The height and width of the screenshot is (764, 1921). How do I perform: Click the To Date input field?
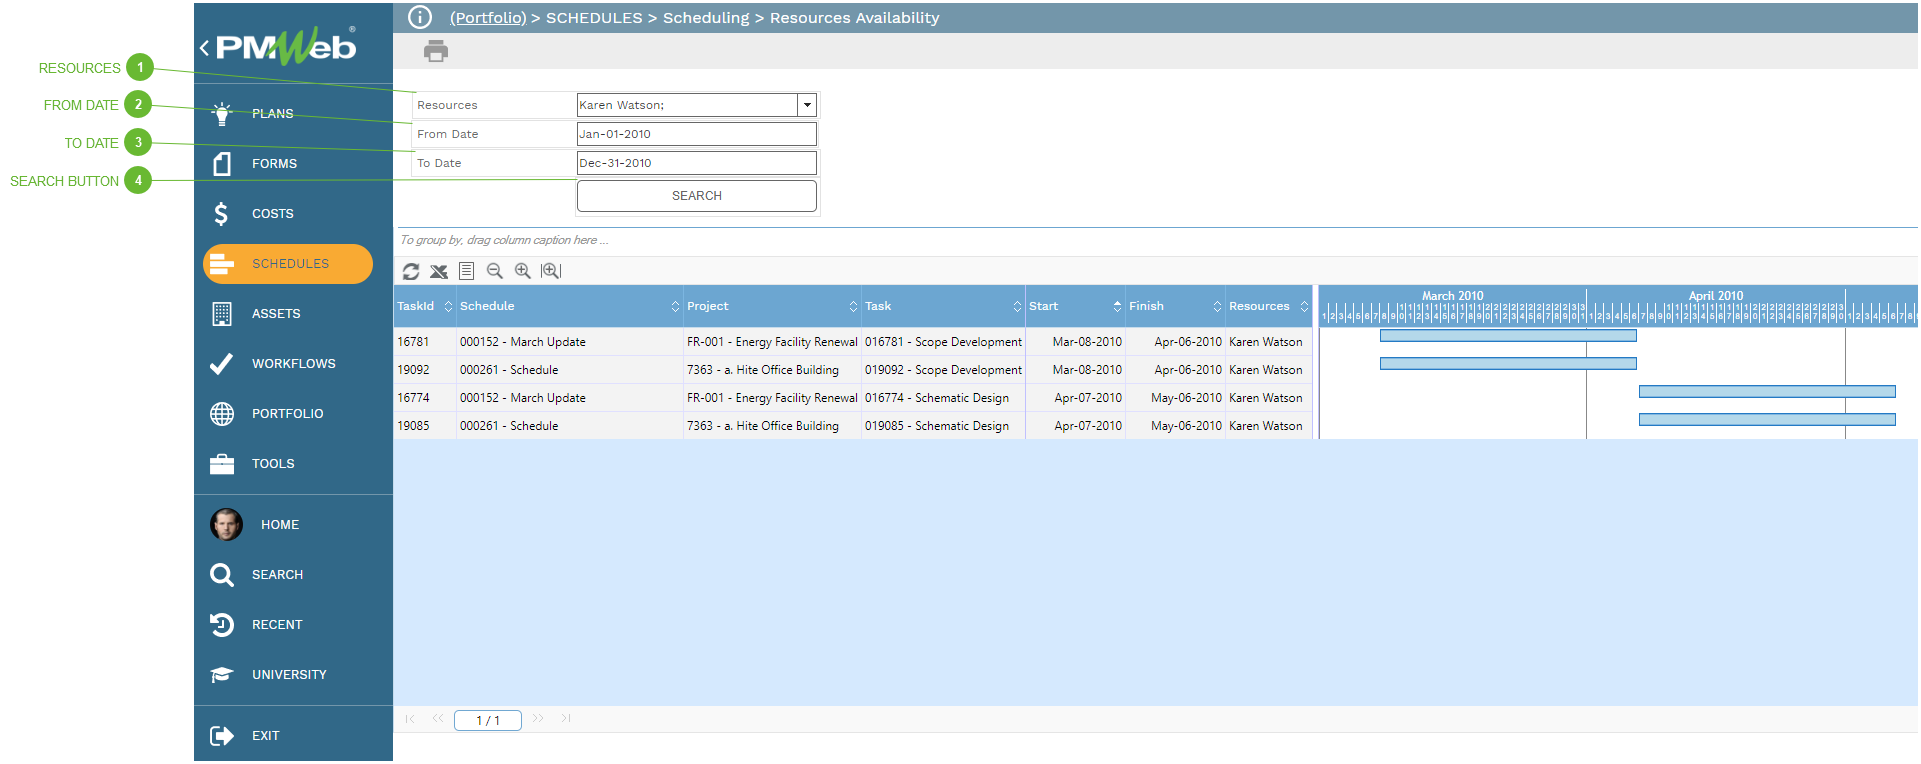pyautogui.click(x=697, y=163)
